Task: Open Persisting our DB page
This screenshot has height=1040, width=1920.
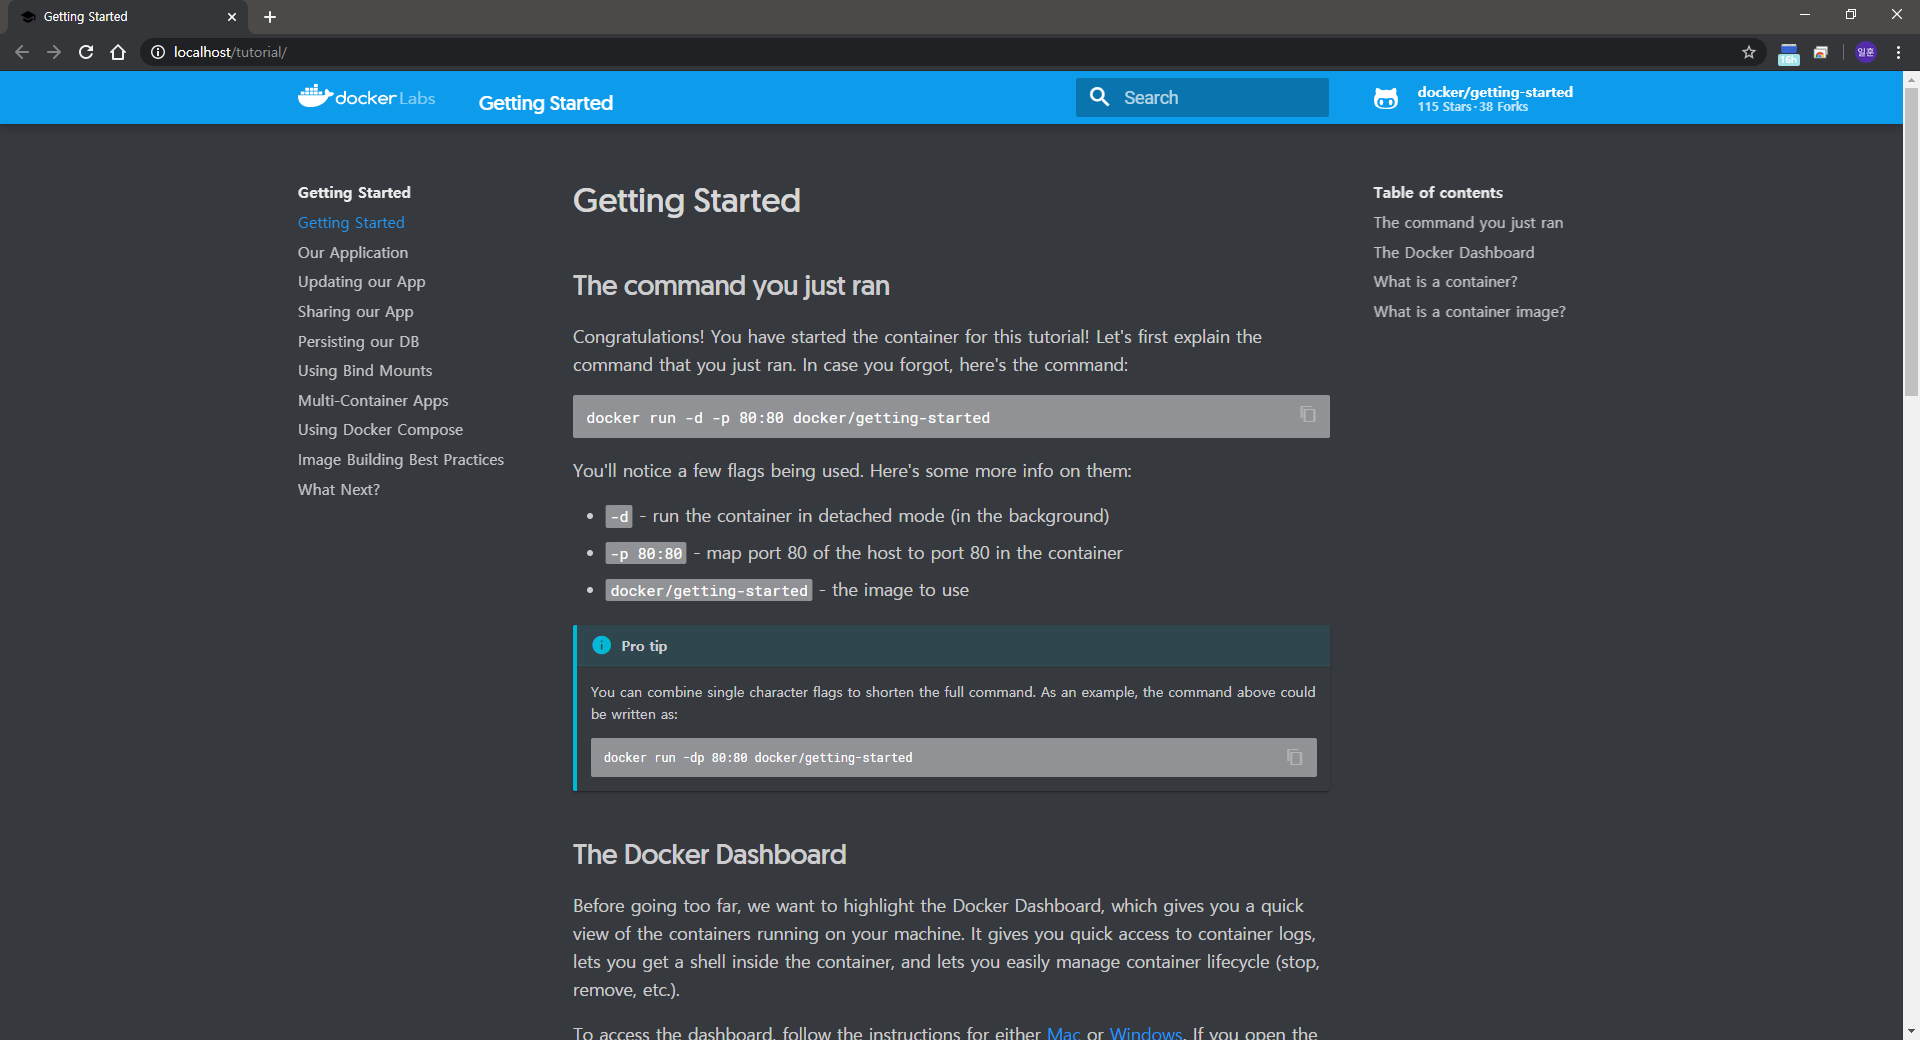Action: pos(358,341)
